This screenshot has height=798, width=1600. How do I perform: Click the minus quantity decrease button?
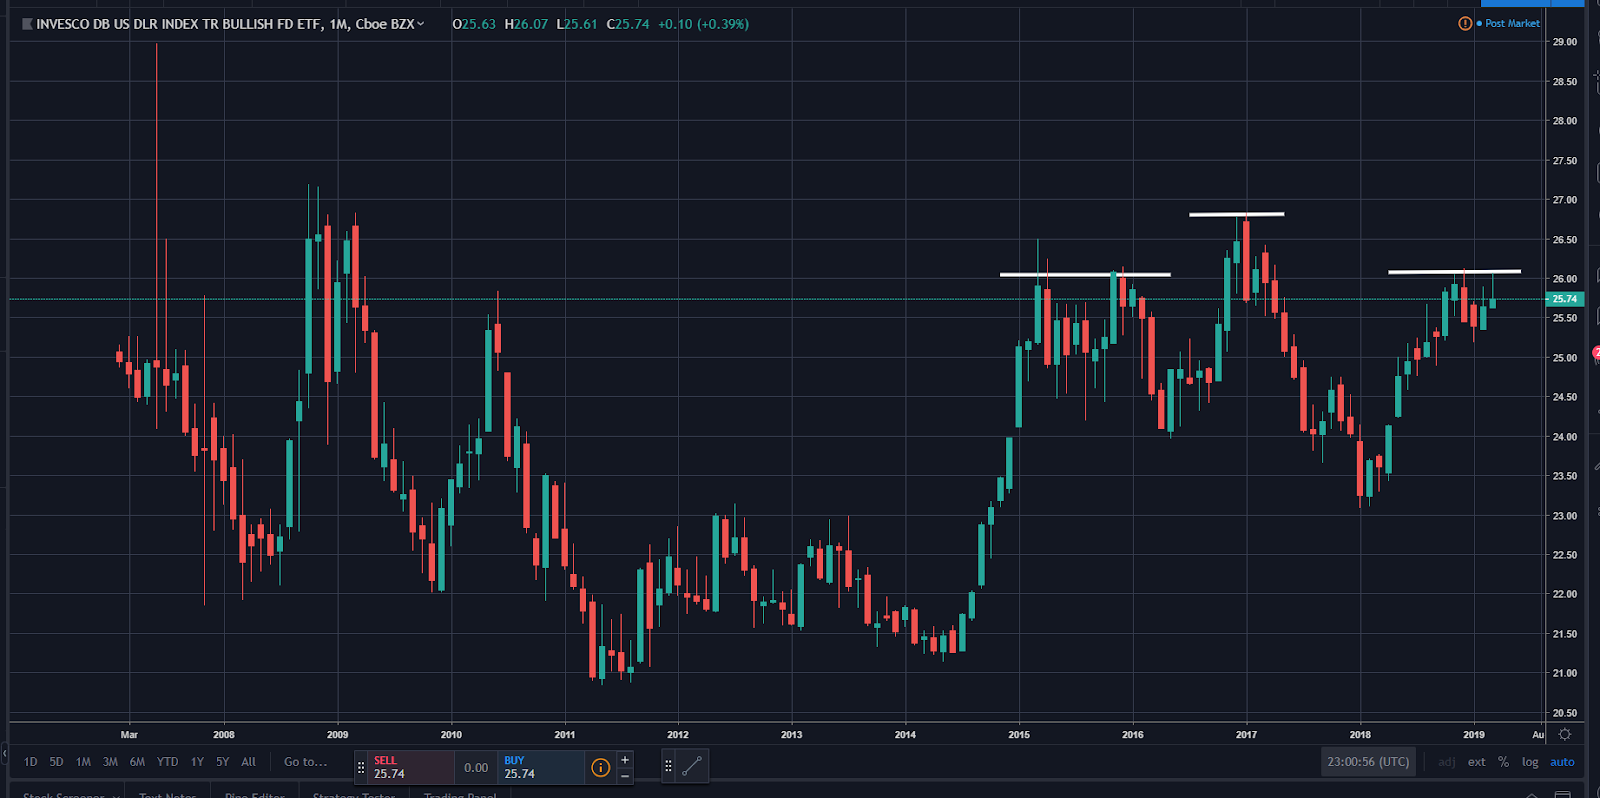(625, 776)
